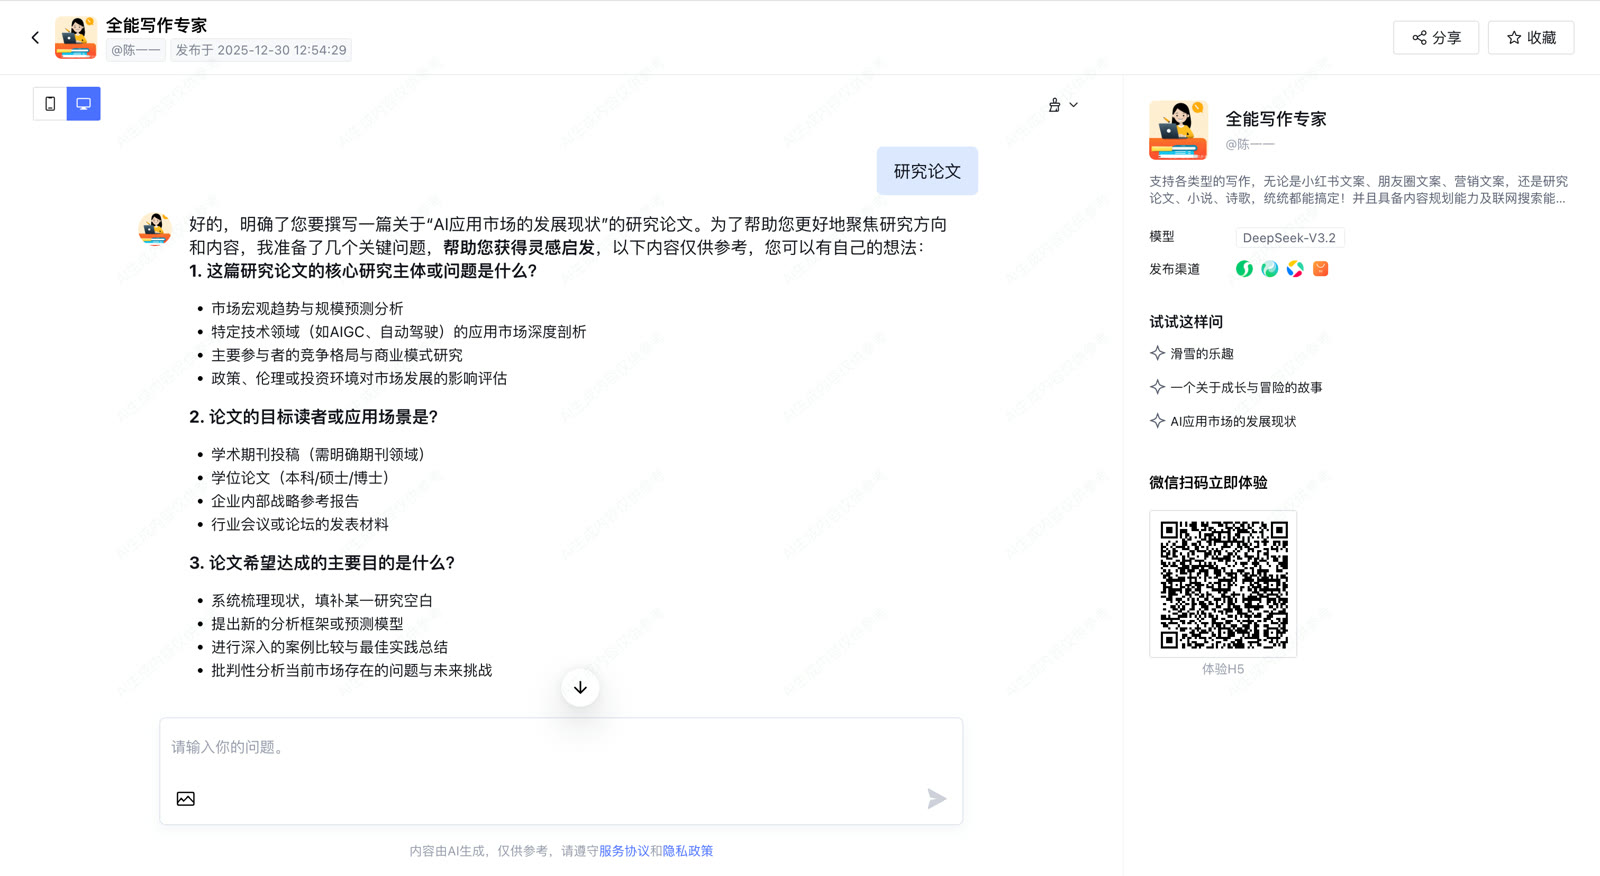
Task: Click bullet 提出新的分析框架或预测模型
Action: 307,624
